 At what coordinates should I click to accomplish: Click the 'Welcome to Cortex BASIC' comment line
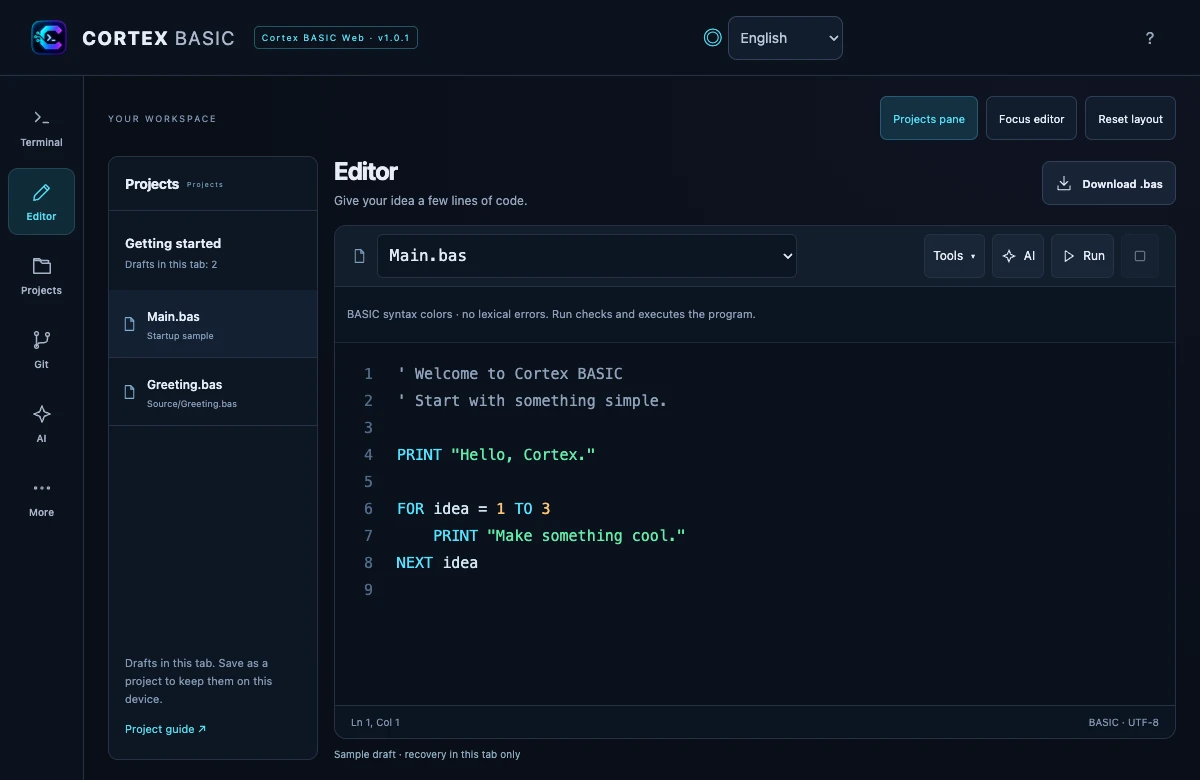click(510, 374)
